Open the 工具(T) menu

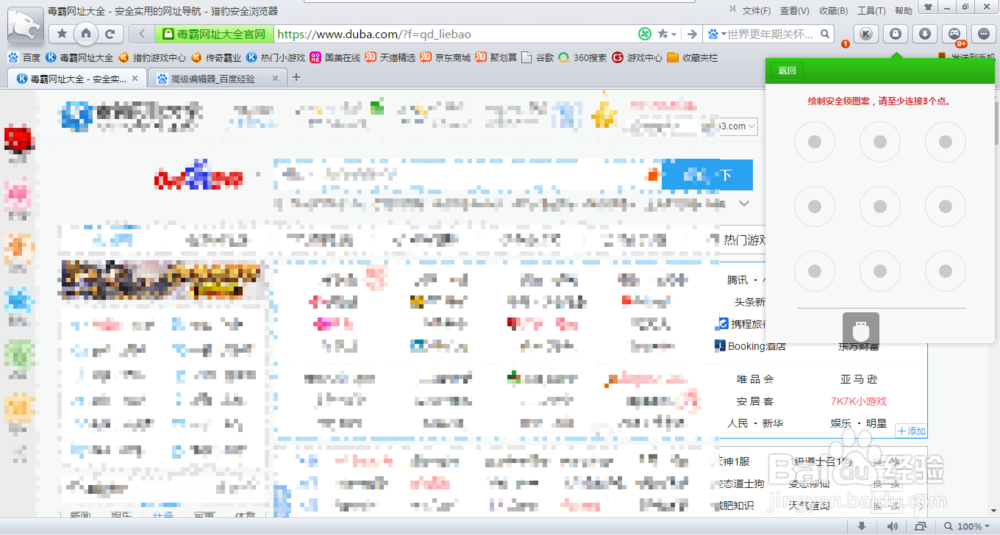click(x=871, y=11)
